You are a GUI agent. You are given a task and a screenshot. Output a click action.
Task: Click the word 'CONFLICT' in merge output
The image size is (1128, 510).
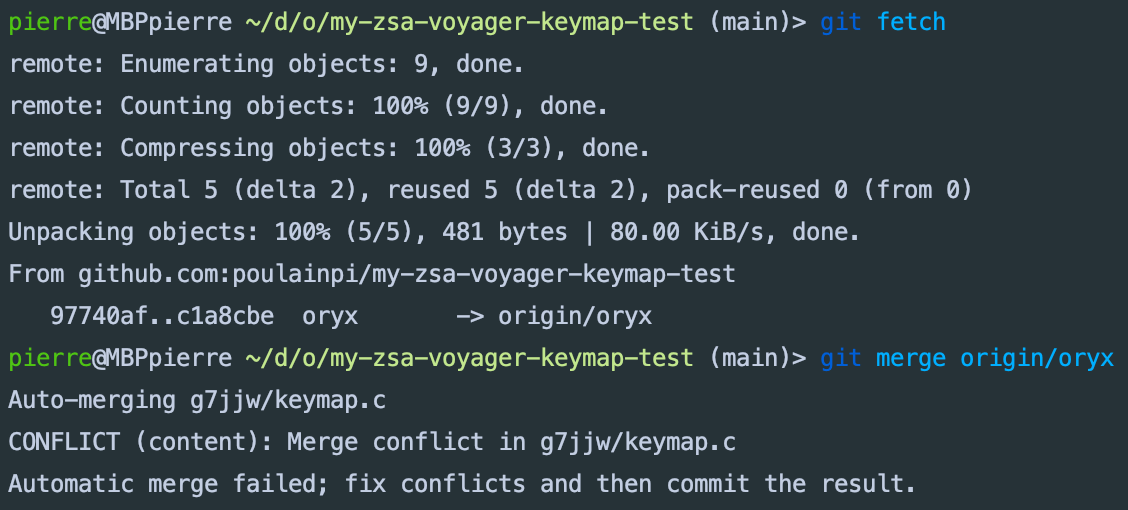[x=64, y=442]
